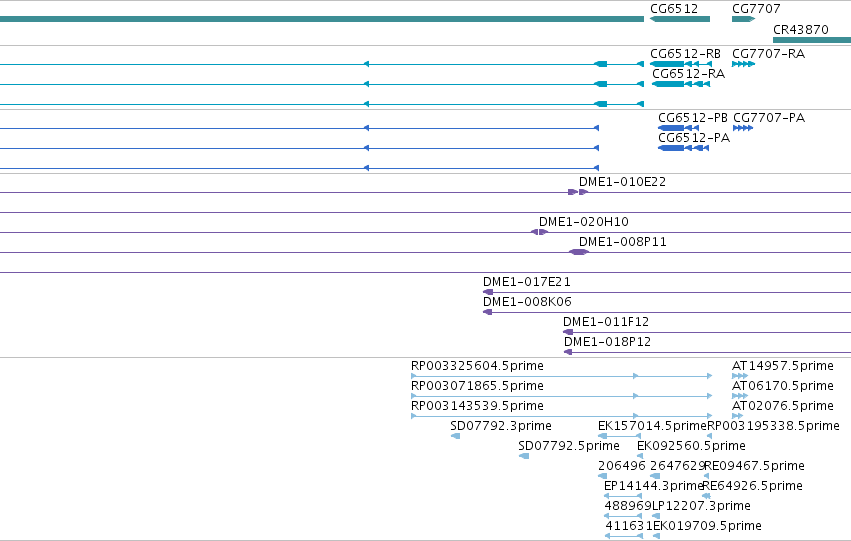Select EST EP14144.3prime label

(654, 486)
